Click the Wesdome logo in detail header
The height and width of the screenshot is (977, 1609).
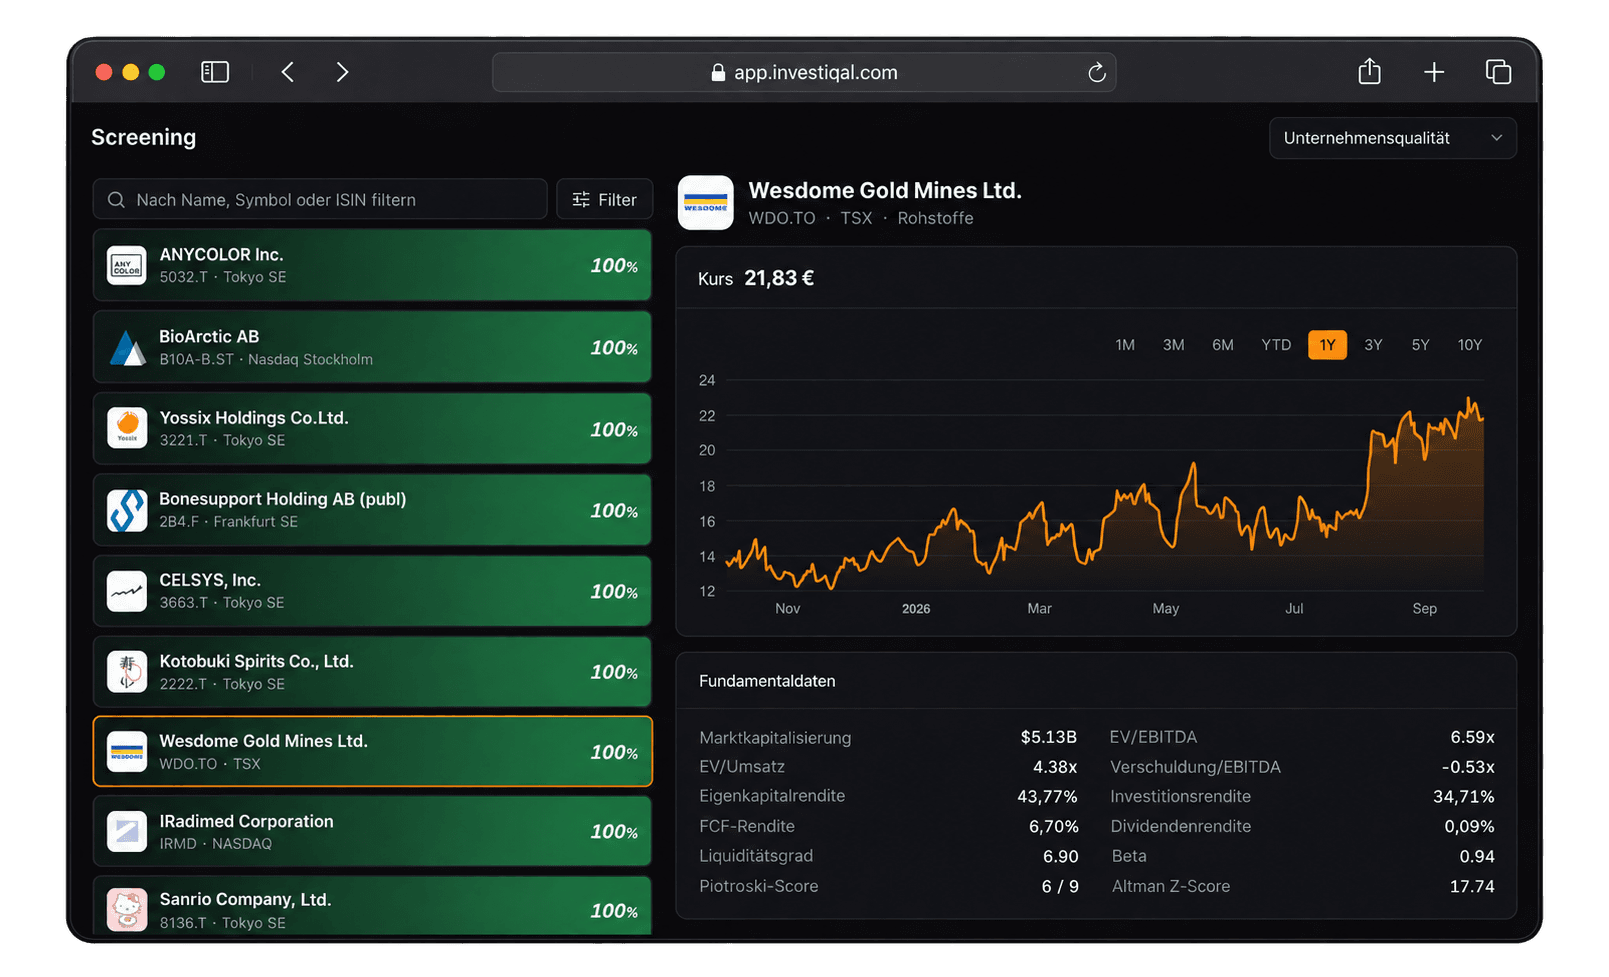(706, 203)
